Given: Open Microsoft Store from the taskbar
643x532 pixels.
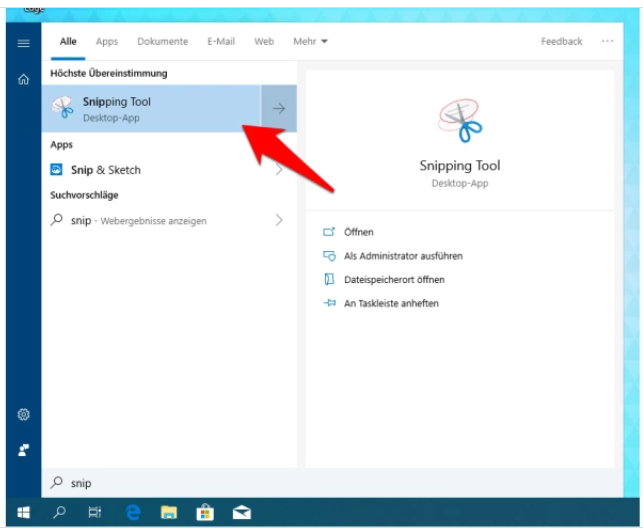Looking at the screenshot, I should (205, 512).
